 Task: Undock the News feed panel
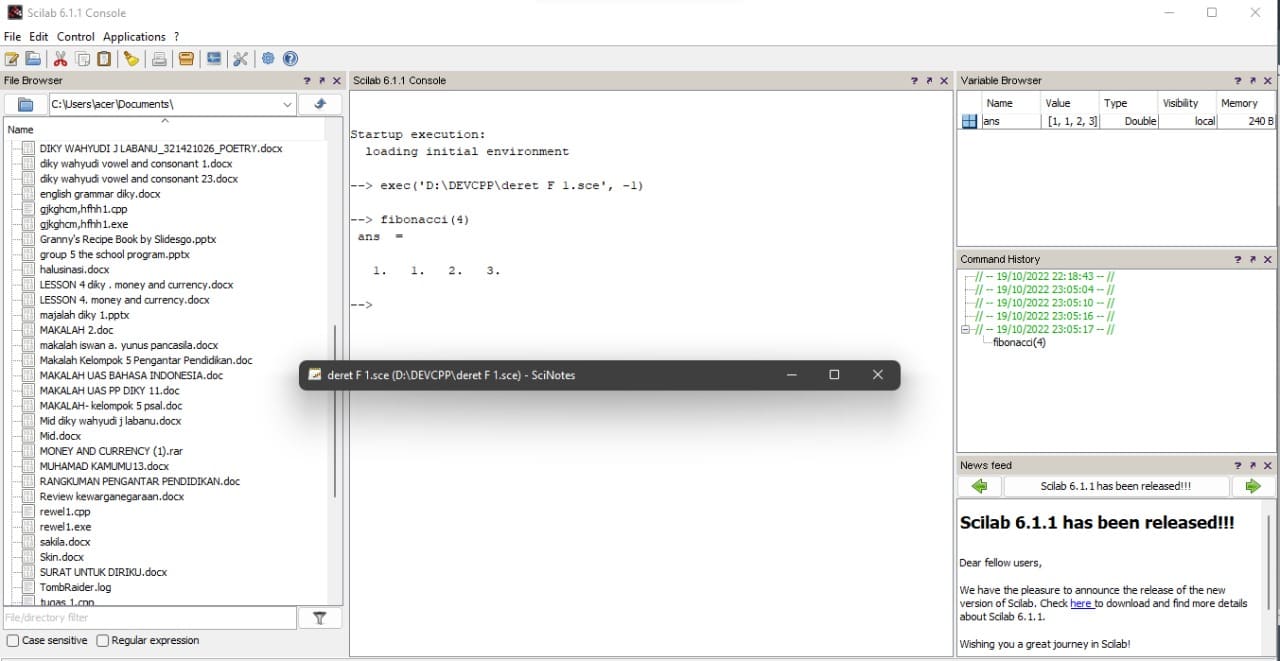1254,466
